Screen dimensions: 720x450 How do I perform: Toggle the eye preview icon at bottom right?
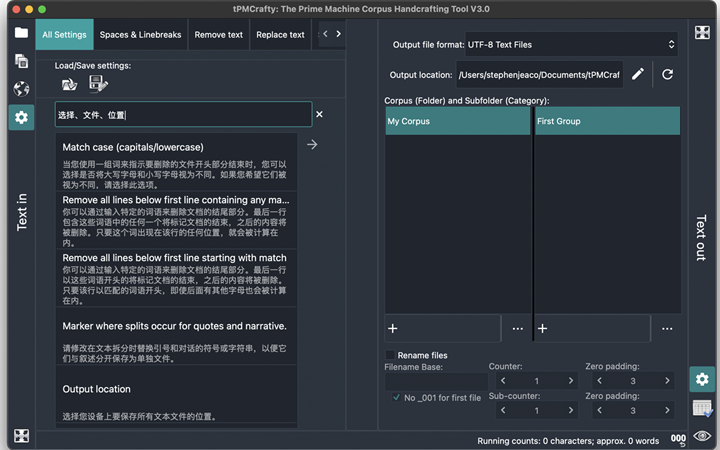[x=702, y=435]
